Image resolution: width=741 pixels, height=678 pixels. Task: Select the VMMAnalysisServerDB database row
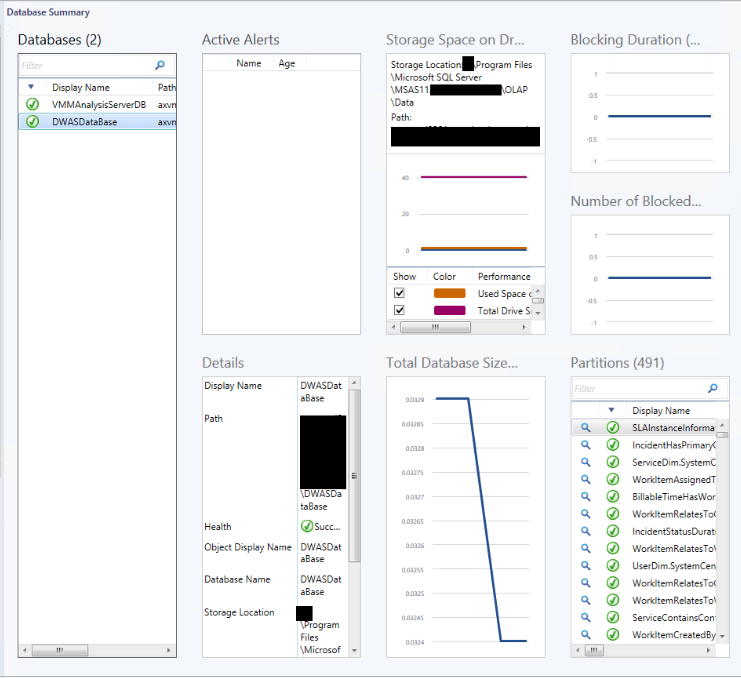[98, 104]
